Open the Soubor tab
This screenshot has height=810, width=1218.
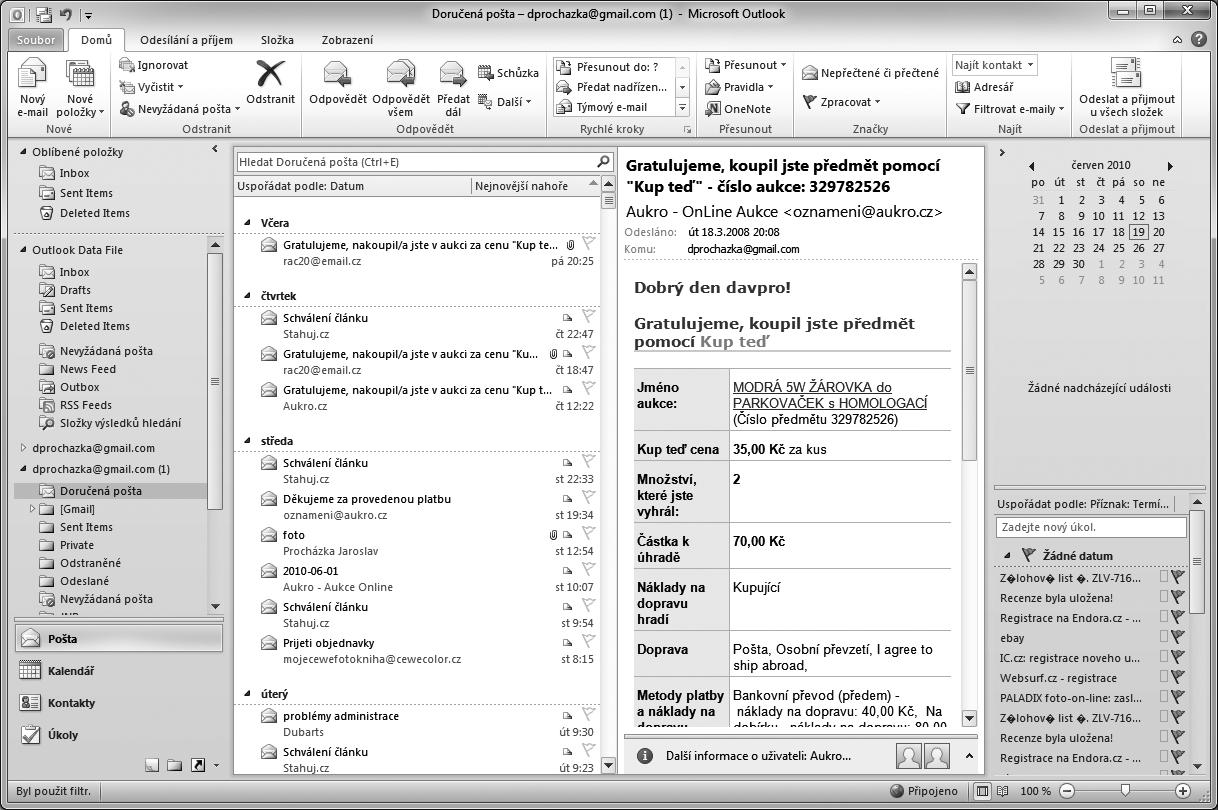(x=38, y=40)
